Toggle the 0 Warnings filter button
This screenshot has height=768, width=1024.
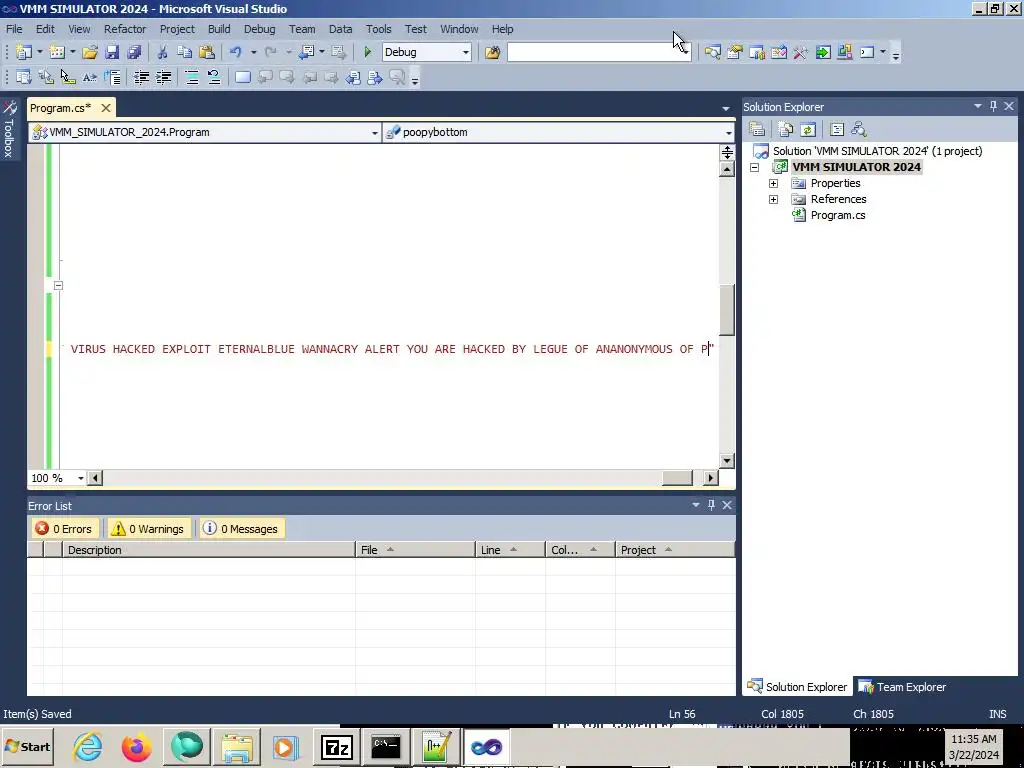click(148, 529)
